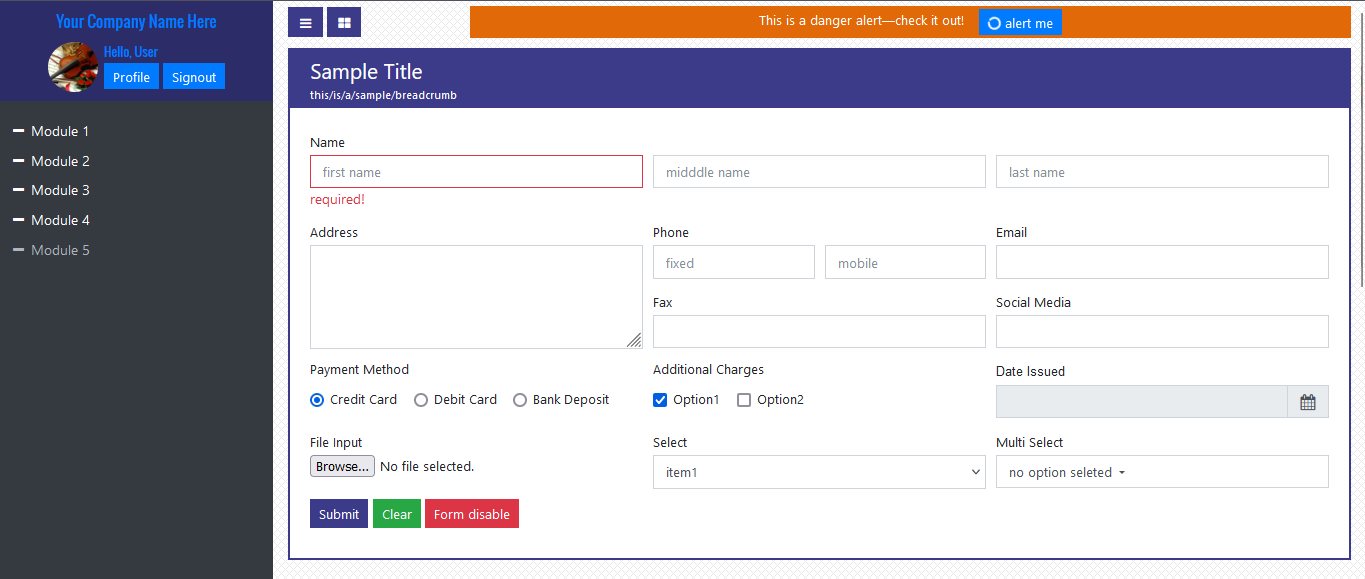Select the Credit Card radio button
The image size is (1365, 579).
coord(317,400)
